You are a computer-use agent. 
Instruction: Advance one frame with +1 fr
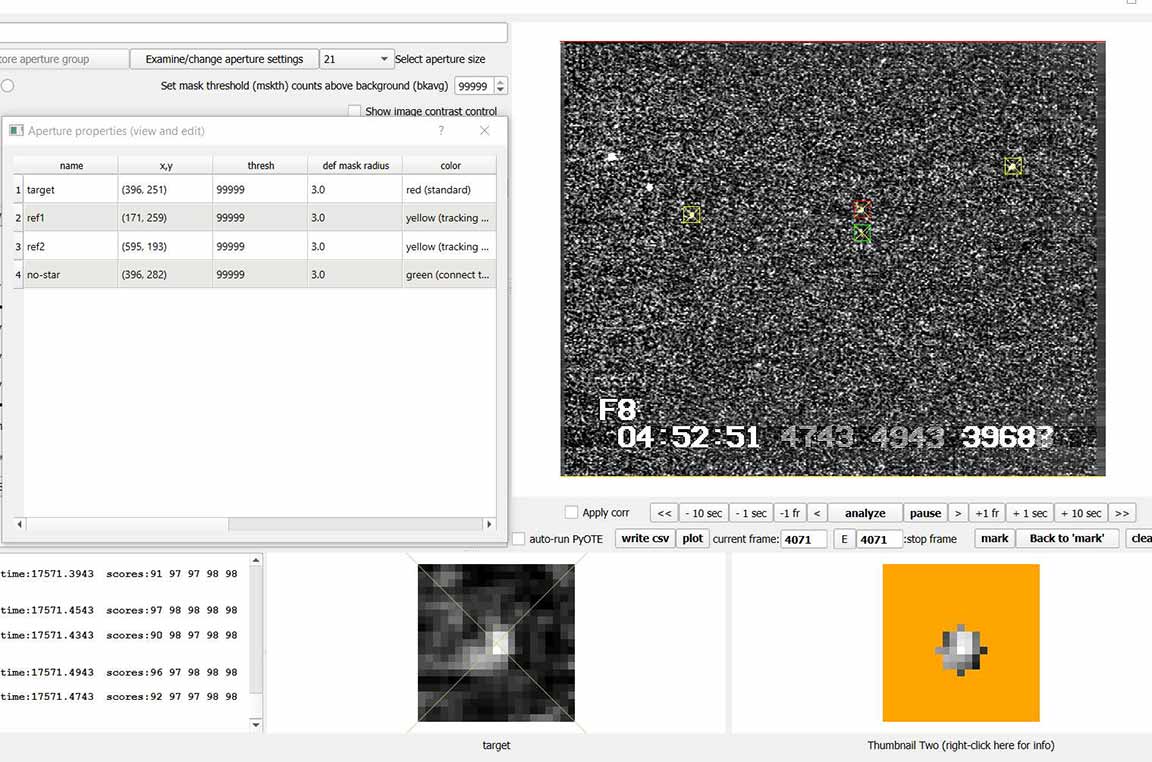coord(987,513)
